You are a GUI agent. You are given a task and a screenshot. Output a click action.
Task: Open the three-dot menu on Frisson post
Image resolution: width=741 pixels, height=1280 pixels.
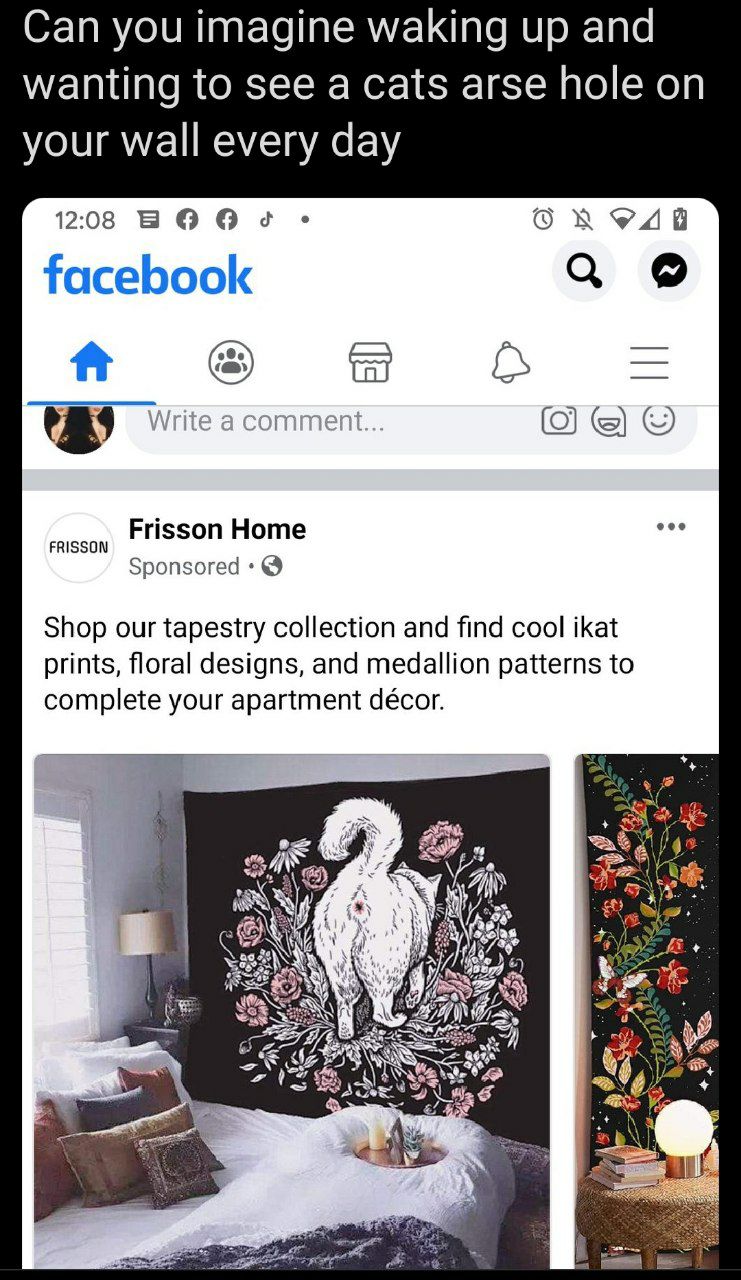671,527
